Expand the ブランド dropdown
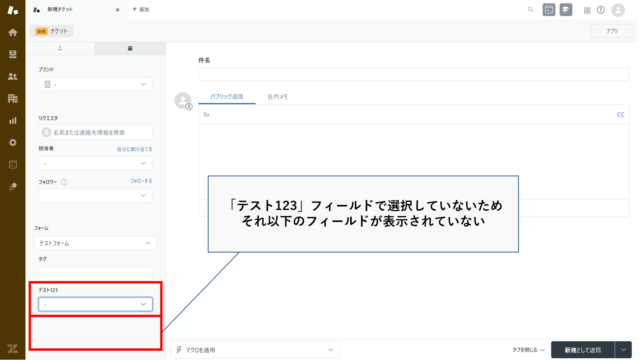This screenshot has height=360, width=640. point(96,84)
